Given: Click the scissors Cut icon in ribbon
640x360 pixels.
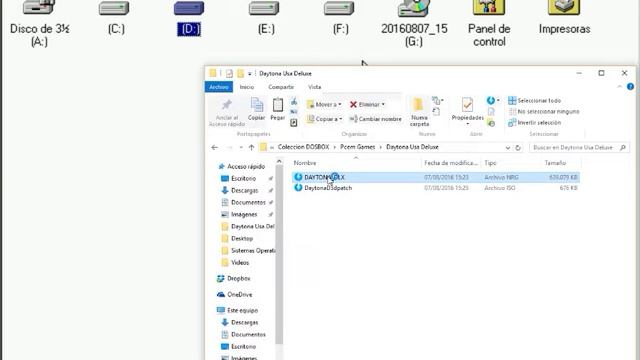Looking at the screenshot, I should (x=294, y=101).
